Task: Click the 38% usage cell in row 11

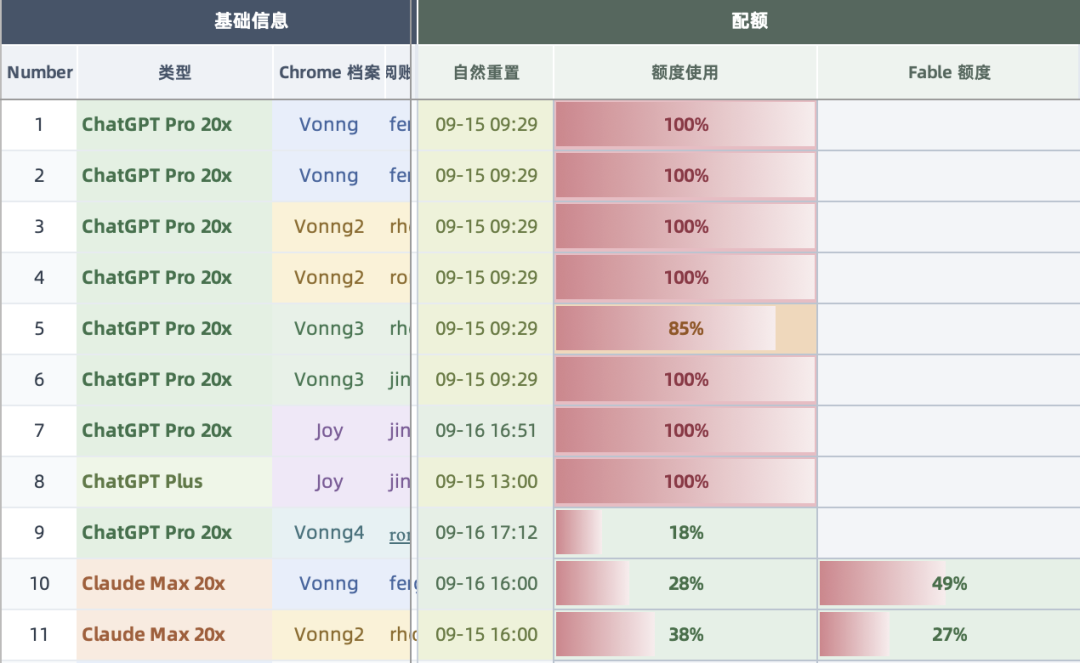Action: coord(685,634)
